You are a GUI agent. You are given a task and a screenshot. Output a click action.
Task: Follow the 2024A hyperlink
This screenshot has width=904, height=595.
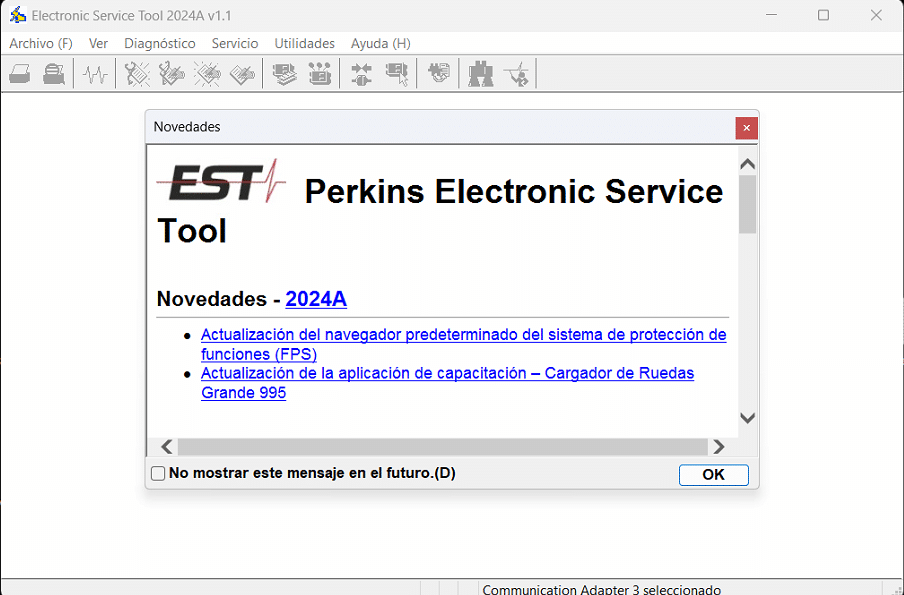tap(316, 299)
